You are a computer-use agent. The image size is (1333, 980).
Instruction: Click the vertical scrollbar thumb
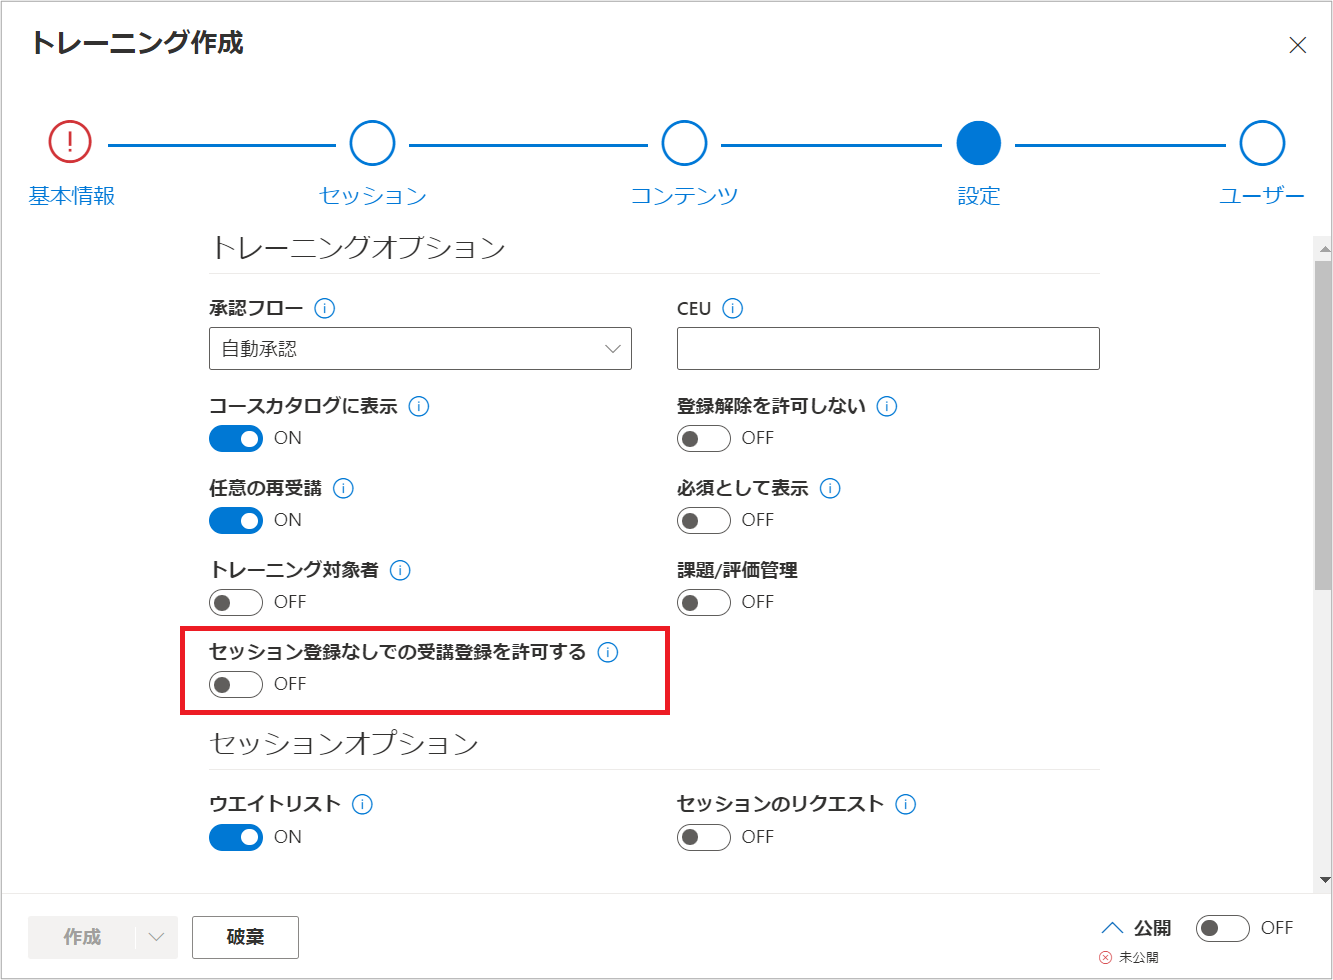click(x=1324, y=424)
